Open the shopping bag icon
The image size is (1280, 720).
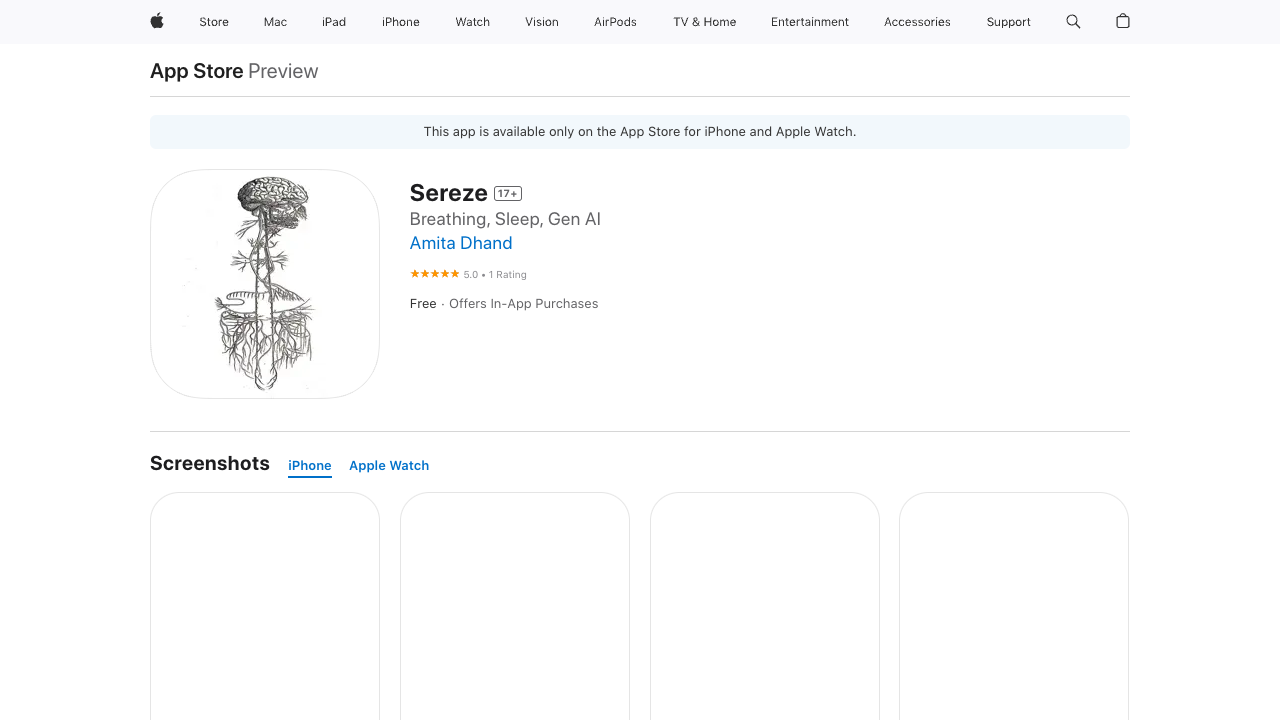[x=1121, y=21]
